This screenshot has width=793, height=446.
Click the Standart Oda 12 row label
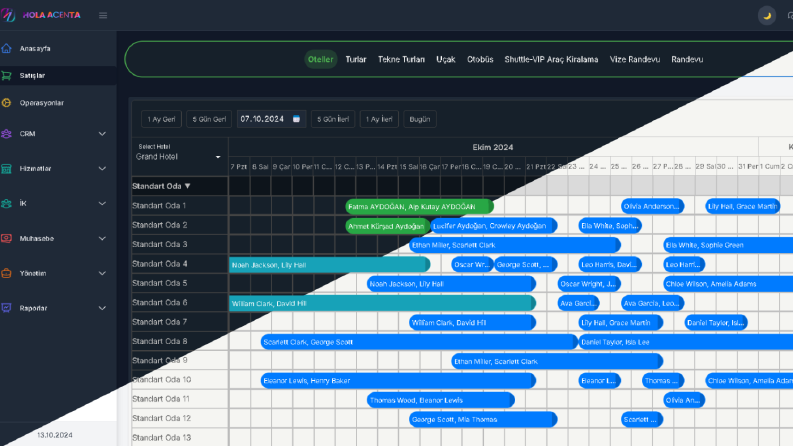[x=161, y=418]
